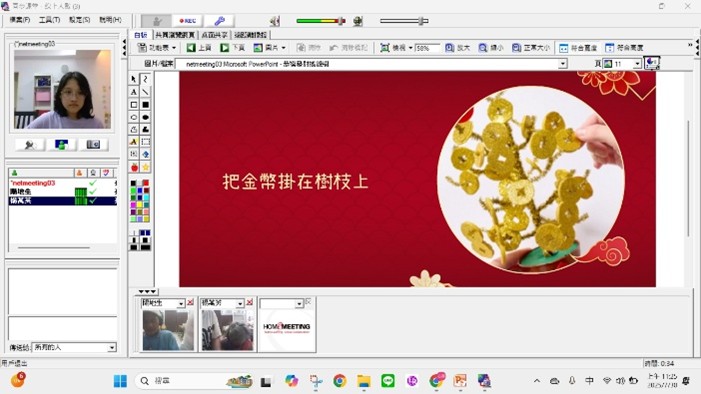Image resolution: width=701 pixels, height=394 pixels.
Task: Click the normal size button
Action: click(531, 47)
